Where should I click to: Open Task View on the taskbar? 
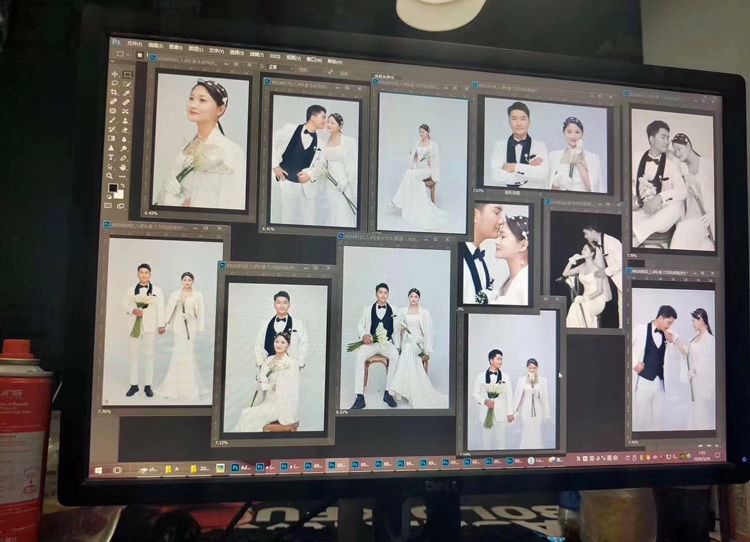[117, 470]
